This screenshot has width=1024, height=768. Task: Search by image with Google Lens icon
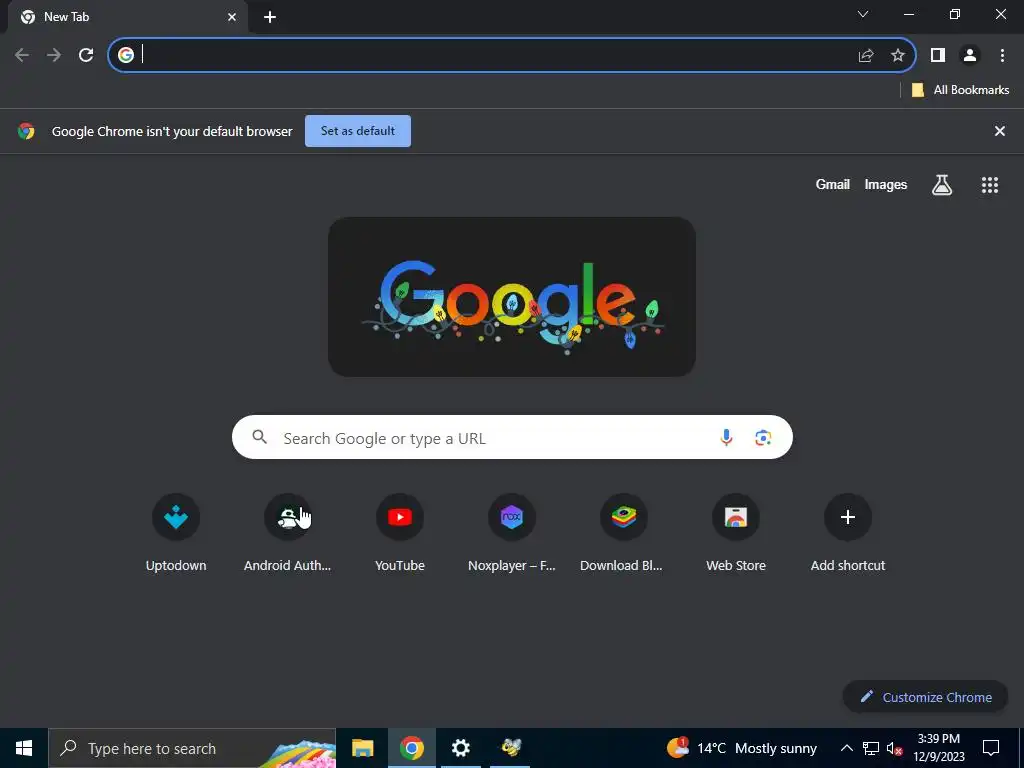(763, 438)
